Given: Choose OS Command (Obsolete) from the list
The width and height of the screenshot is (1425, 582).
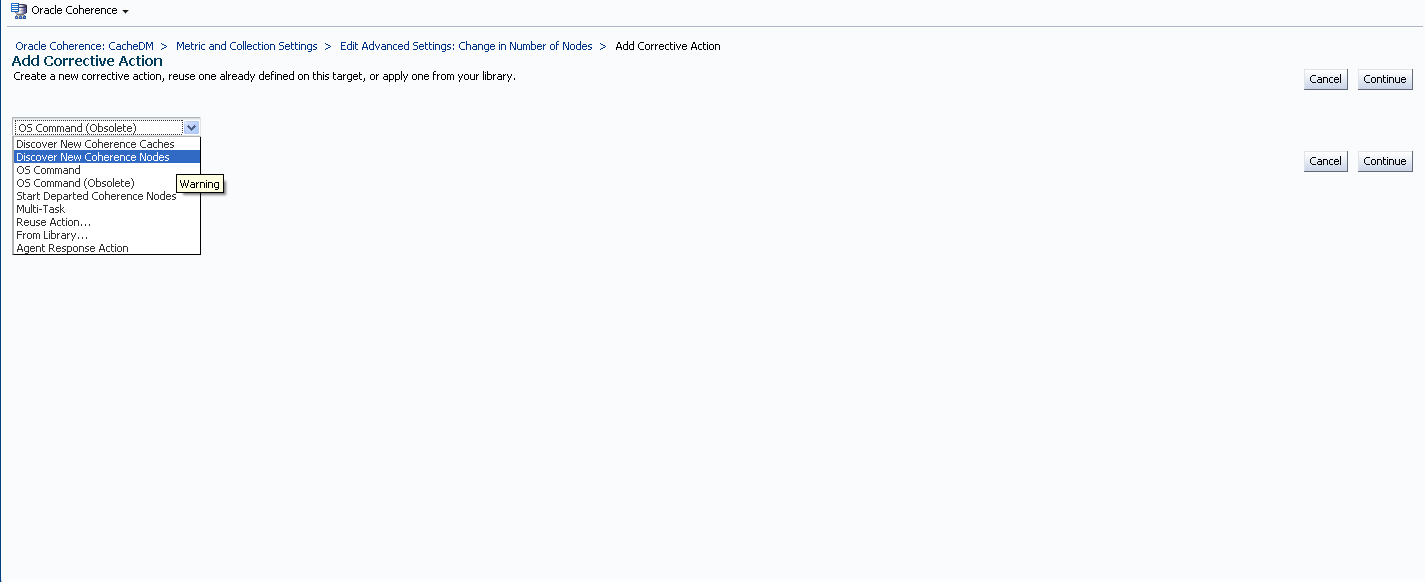Looking at the screenshot, I should click(107, 183).
